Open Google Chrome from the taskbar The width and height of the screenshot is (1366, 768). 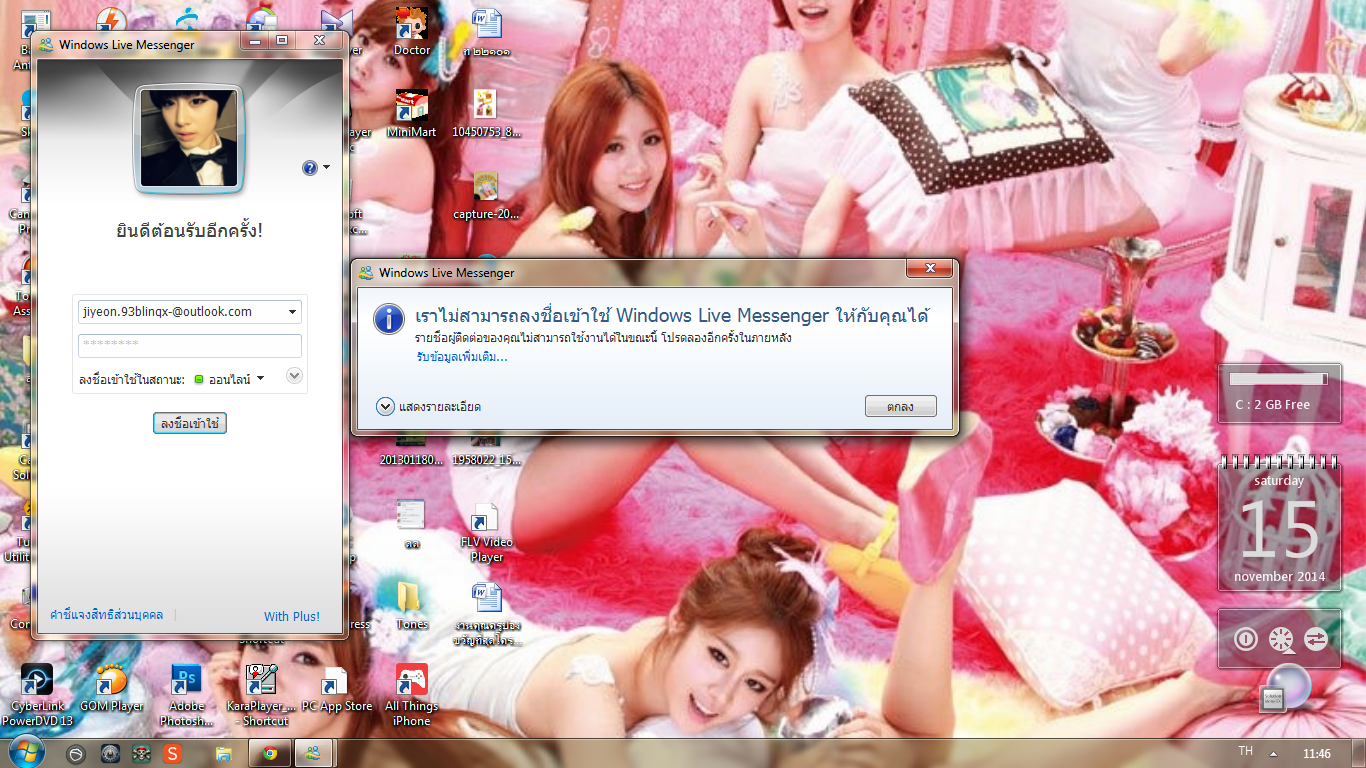click(x=270, y=753)
